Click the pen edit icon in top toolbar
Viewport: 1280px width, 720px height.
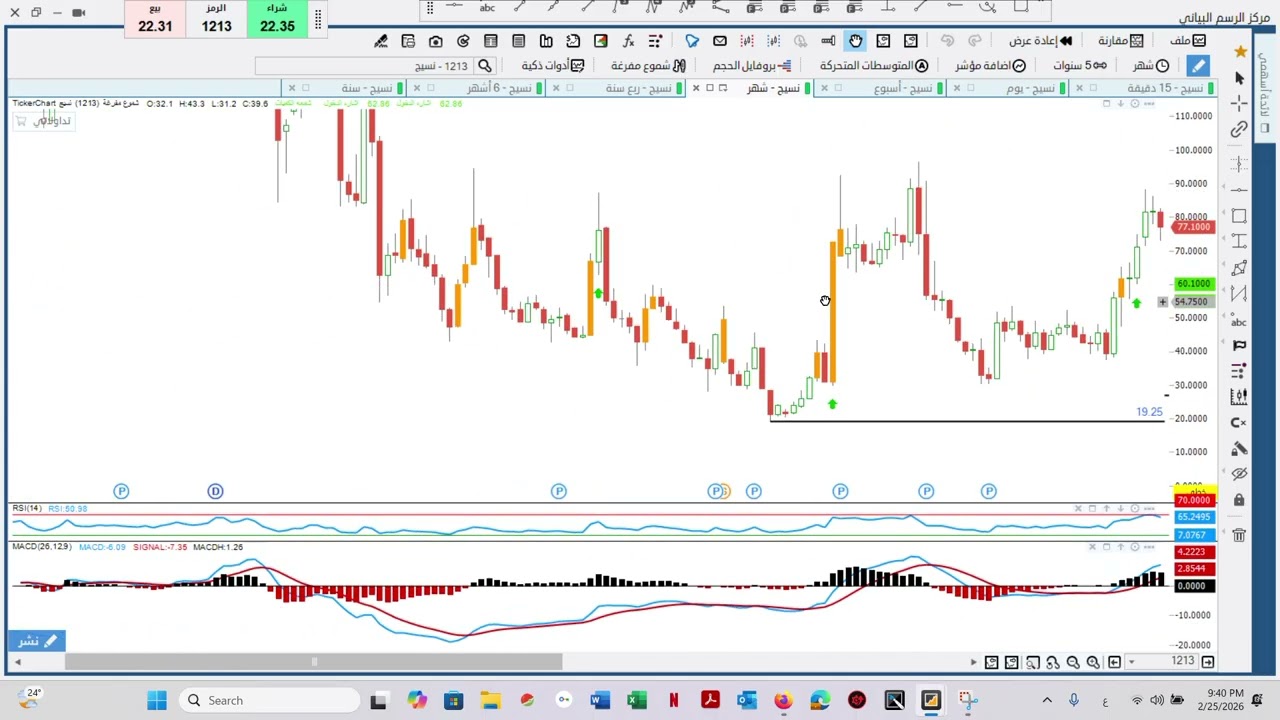381,41
